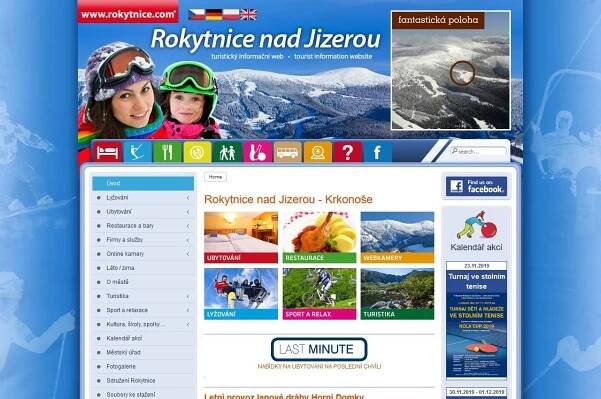Click the fantastická poloha aerial photo
The height and width of the screenshot is (399, 601).
[451, 71]
